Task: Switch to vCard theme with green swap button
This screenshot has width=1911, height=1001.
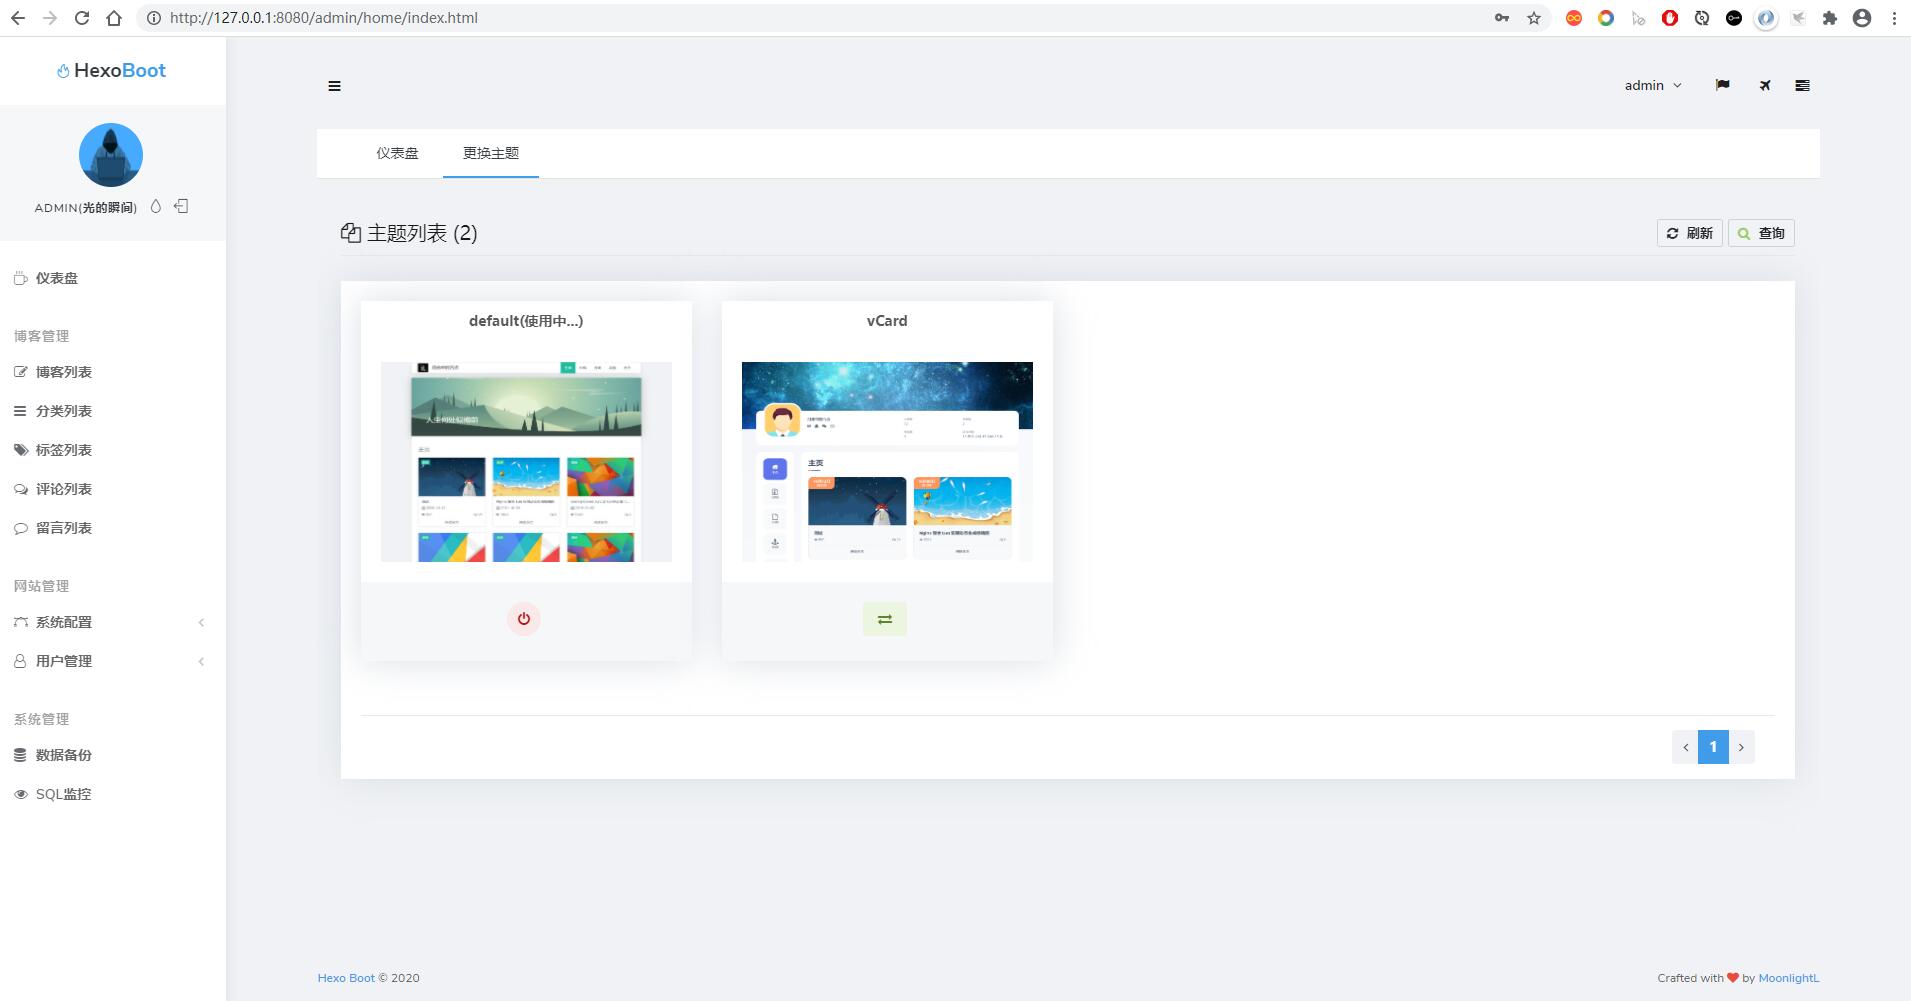Action: point(885,619)
